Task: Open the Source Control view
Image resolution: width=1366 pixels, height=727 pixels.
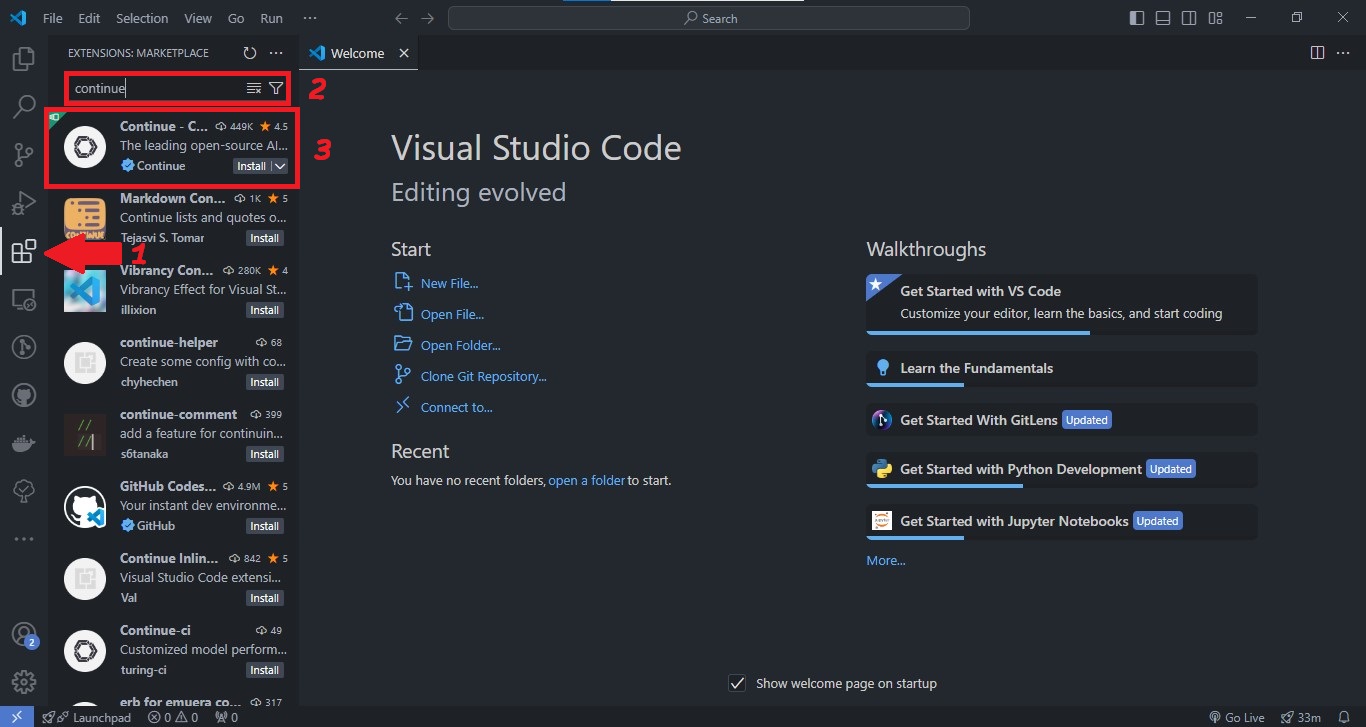Action: pos(24,154)
